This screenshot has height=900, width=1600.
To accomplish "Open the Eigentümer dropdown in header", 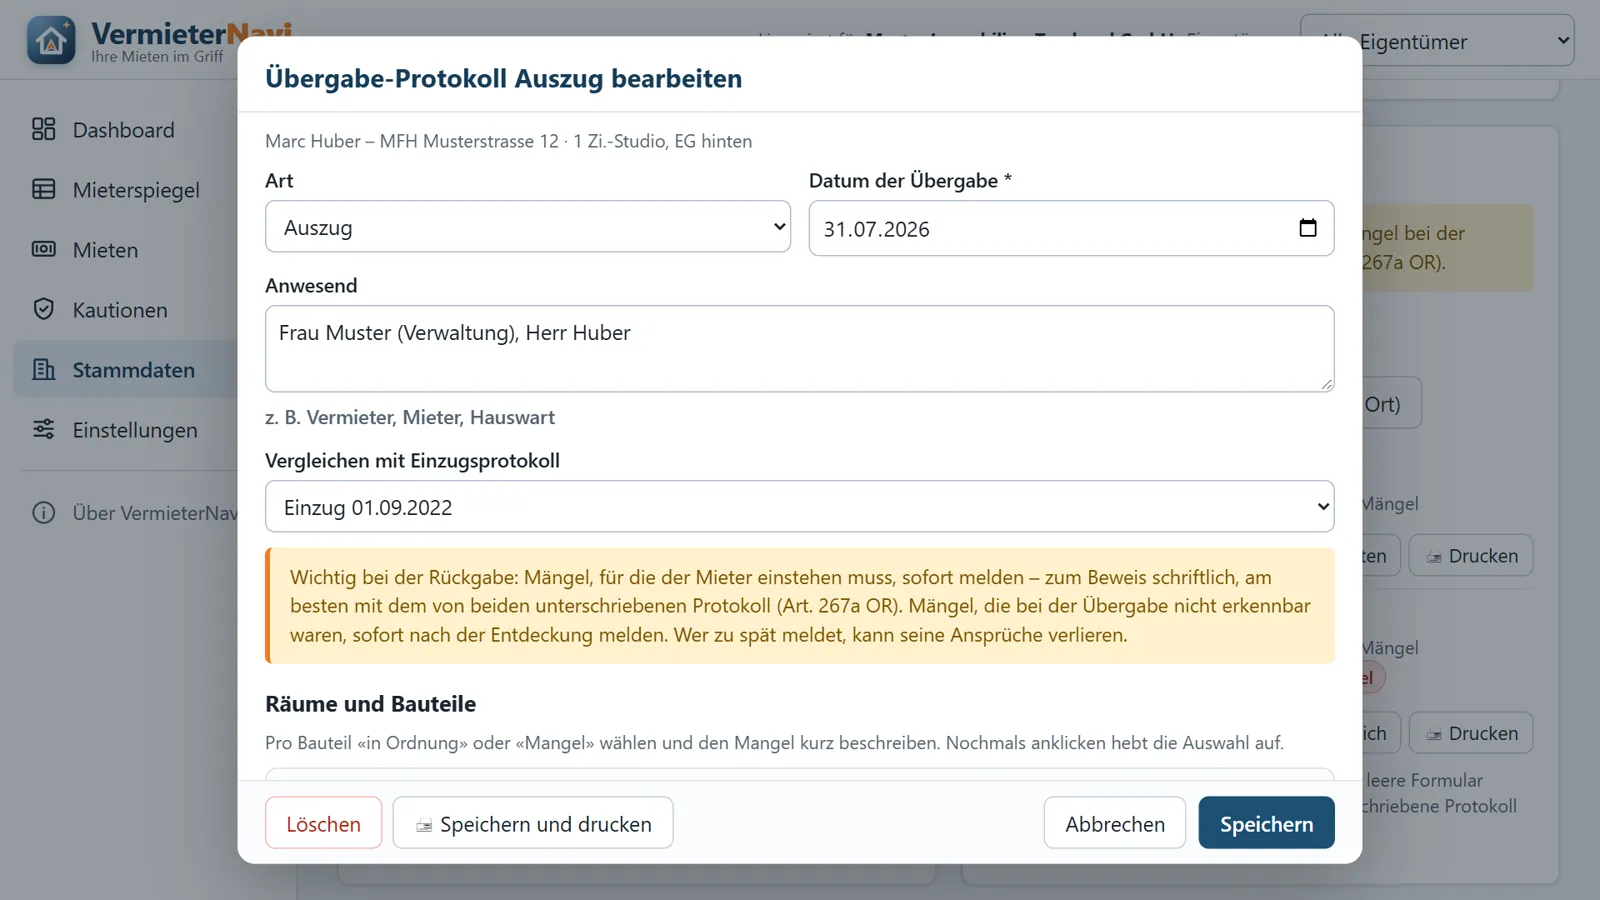I will [x=1437, y=41].
